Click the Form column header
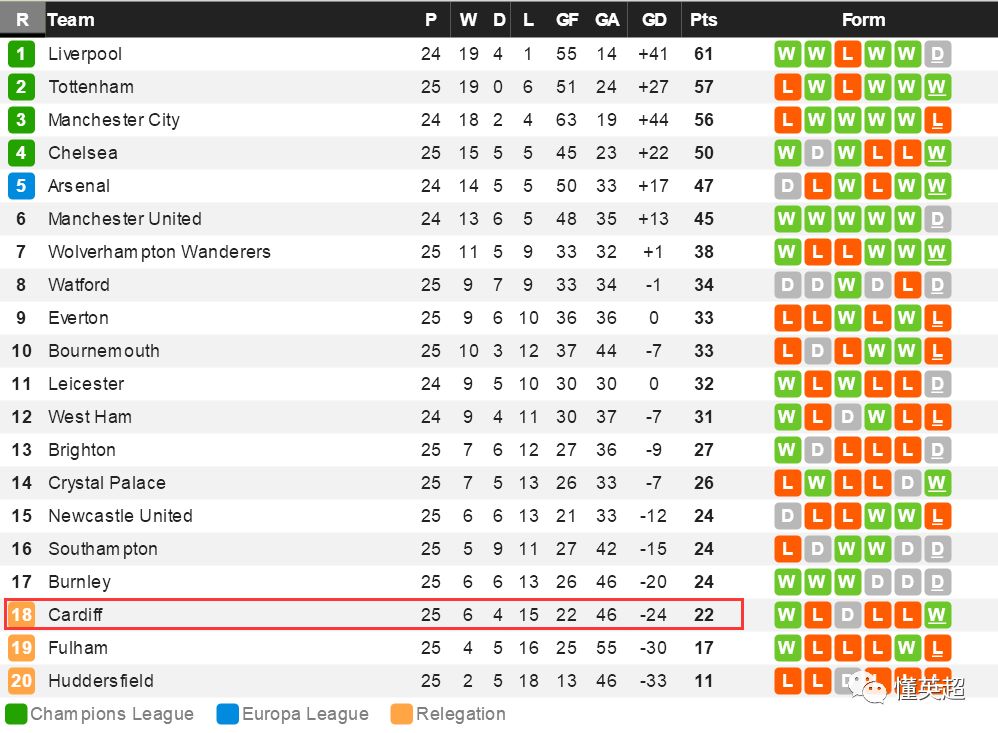This screenshot has height=733, width=998. pyautogui.click(x=863, y=19)
